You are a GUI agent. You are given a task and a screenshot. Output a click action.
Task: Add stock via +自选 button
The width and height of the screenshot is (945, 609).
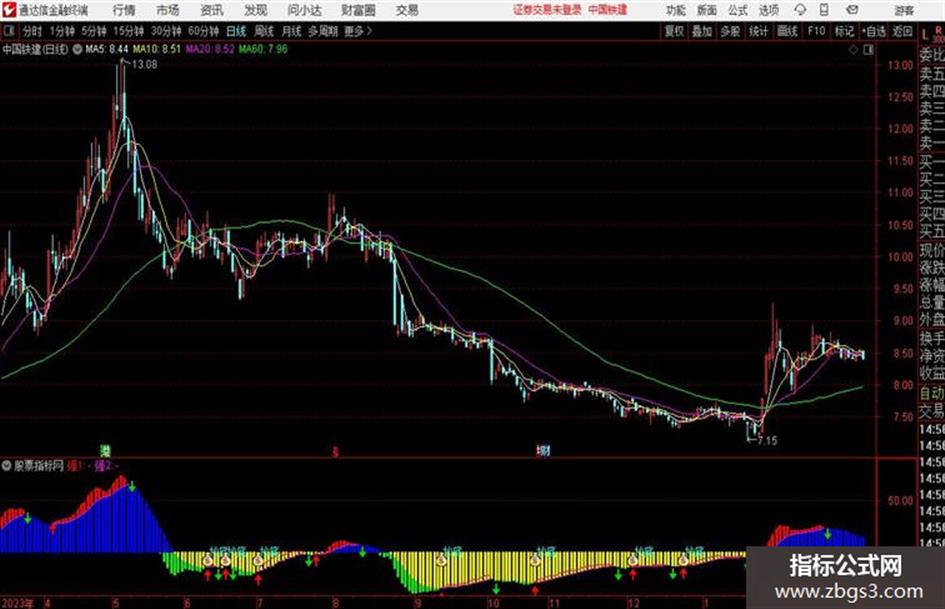coord(874,31)
